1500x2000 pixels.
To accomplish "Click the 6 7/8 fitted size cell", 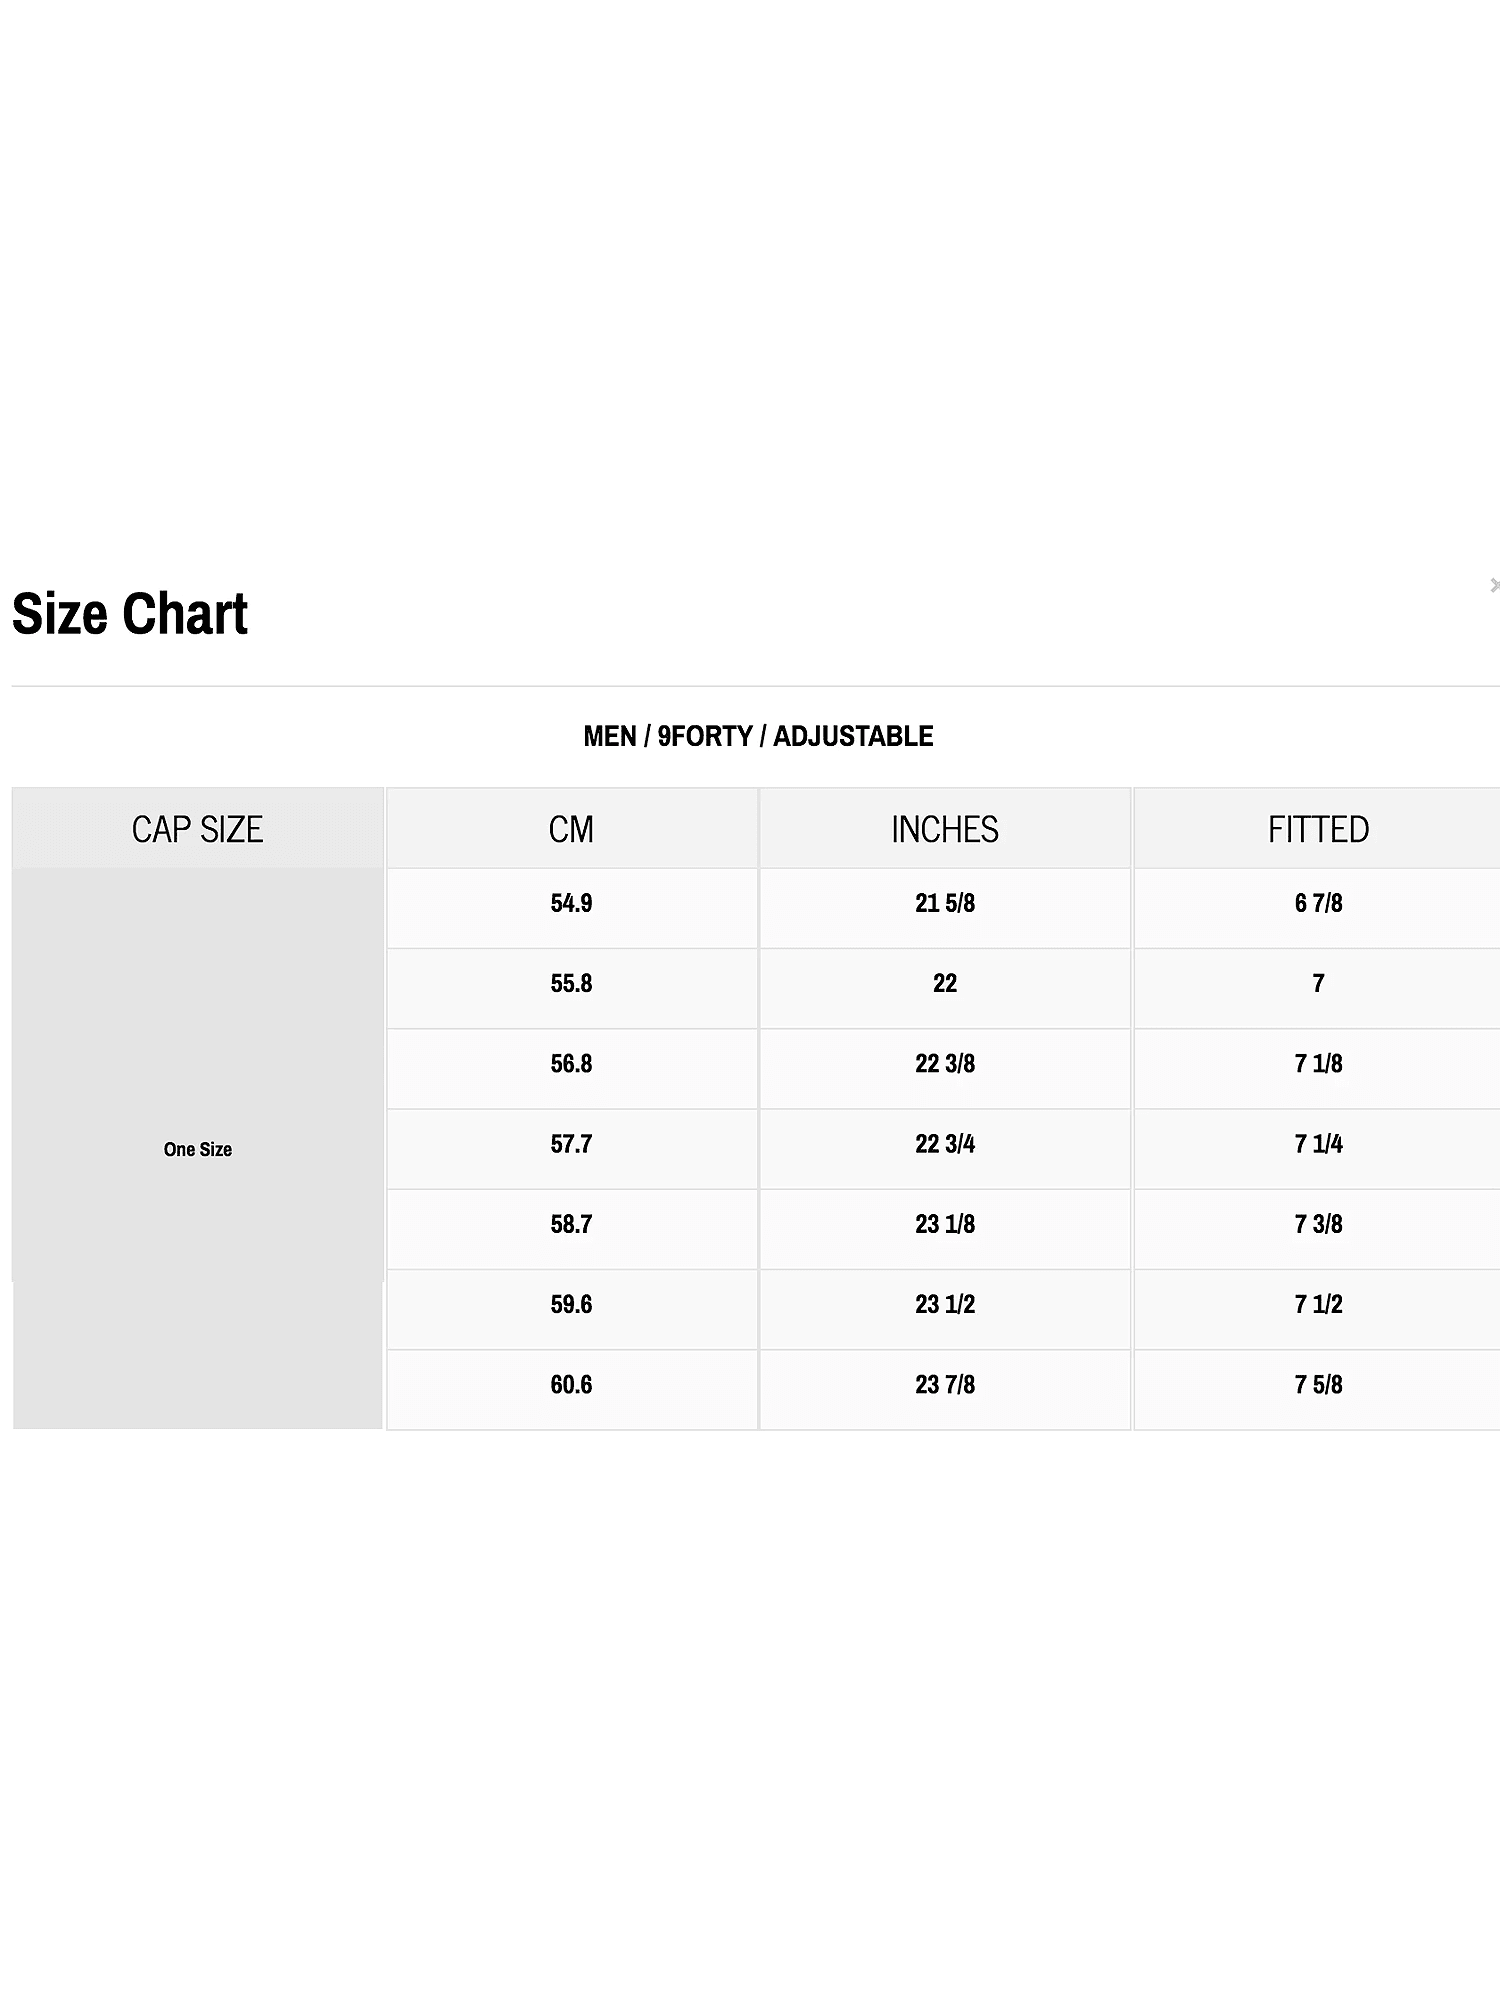I will point(1318,904).
